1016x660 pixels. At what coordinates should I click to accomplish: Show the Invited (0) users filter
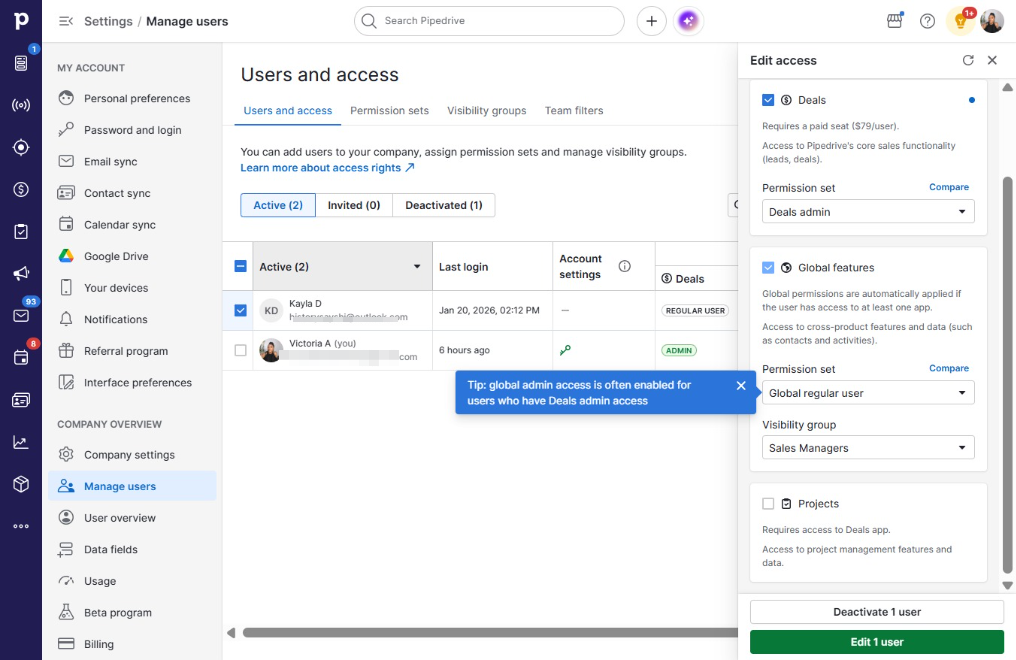(x=354, y=205)
